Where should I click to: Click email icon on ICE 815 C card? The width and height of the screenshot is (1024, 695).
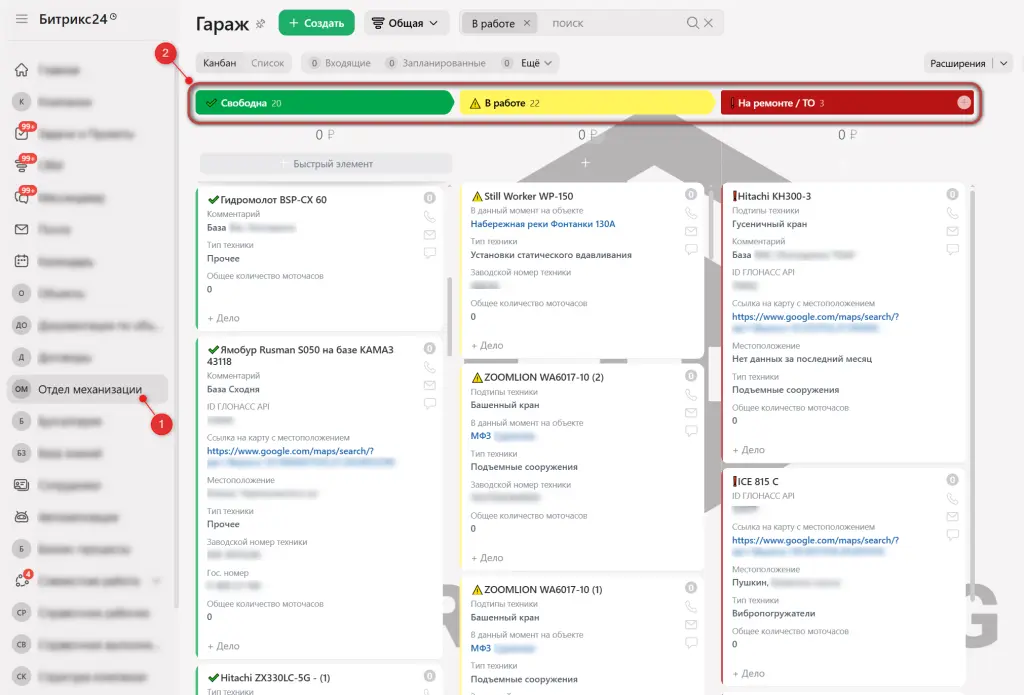coord(953,517)
